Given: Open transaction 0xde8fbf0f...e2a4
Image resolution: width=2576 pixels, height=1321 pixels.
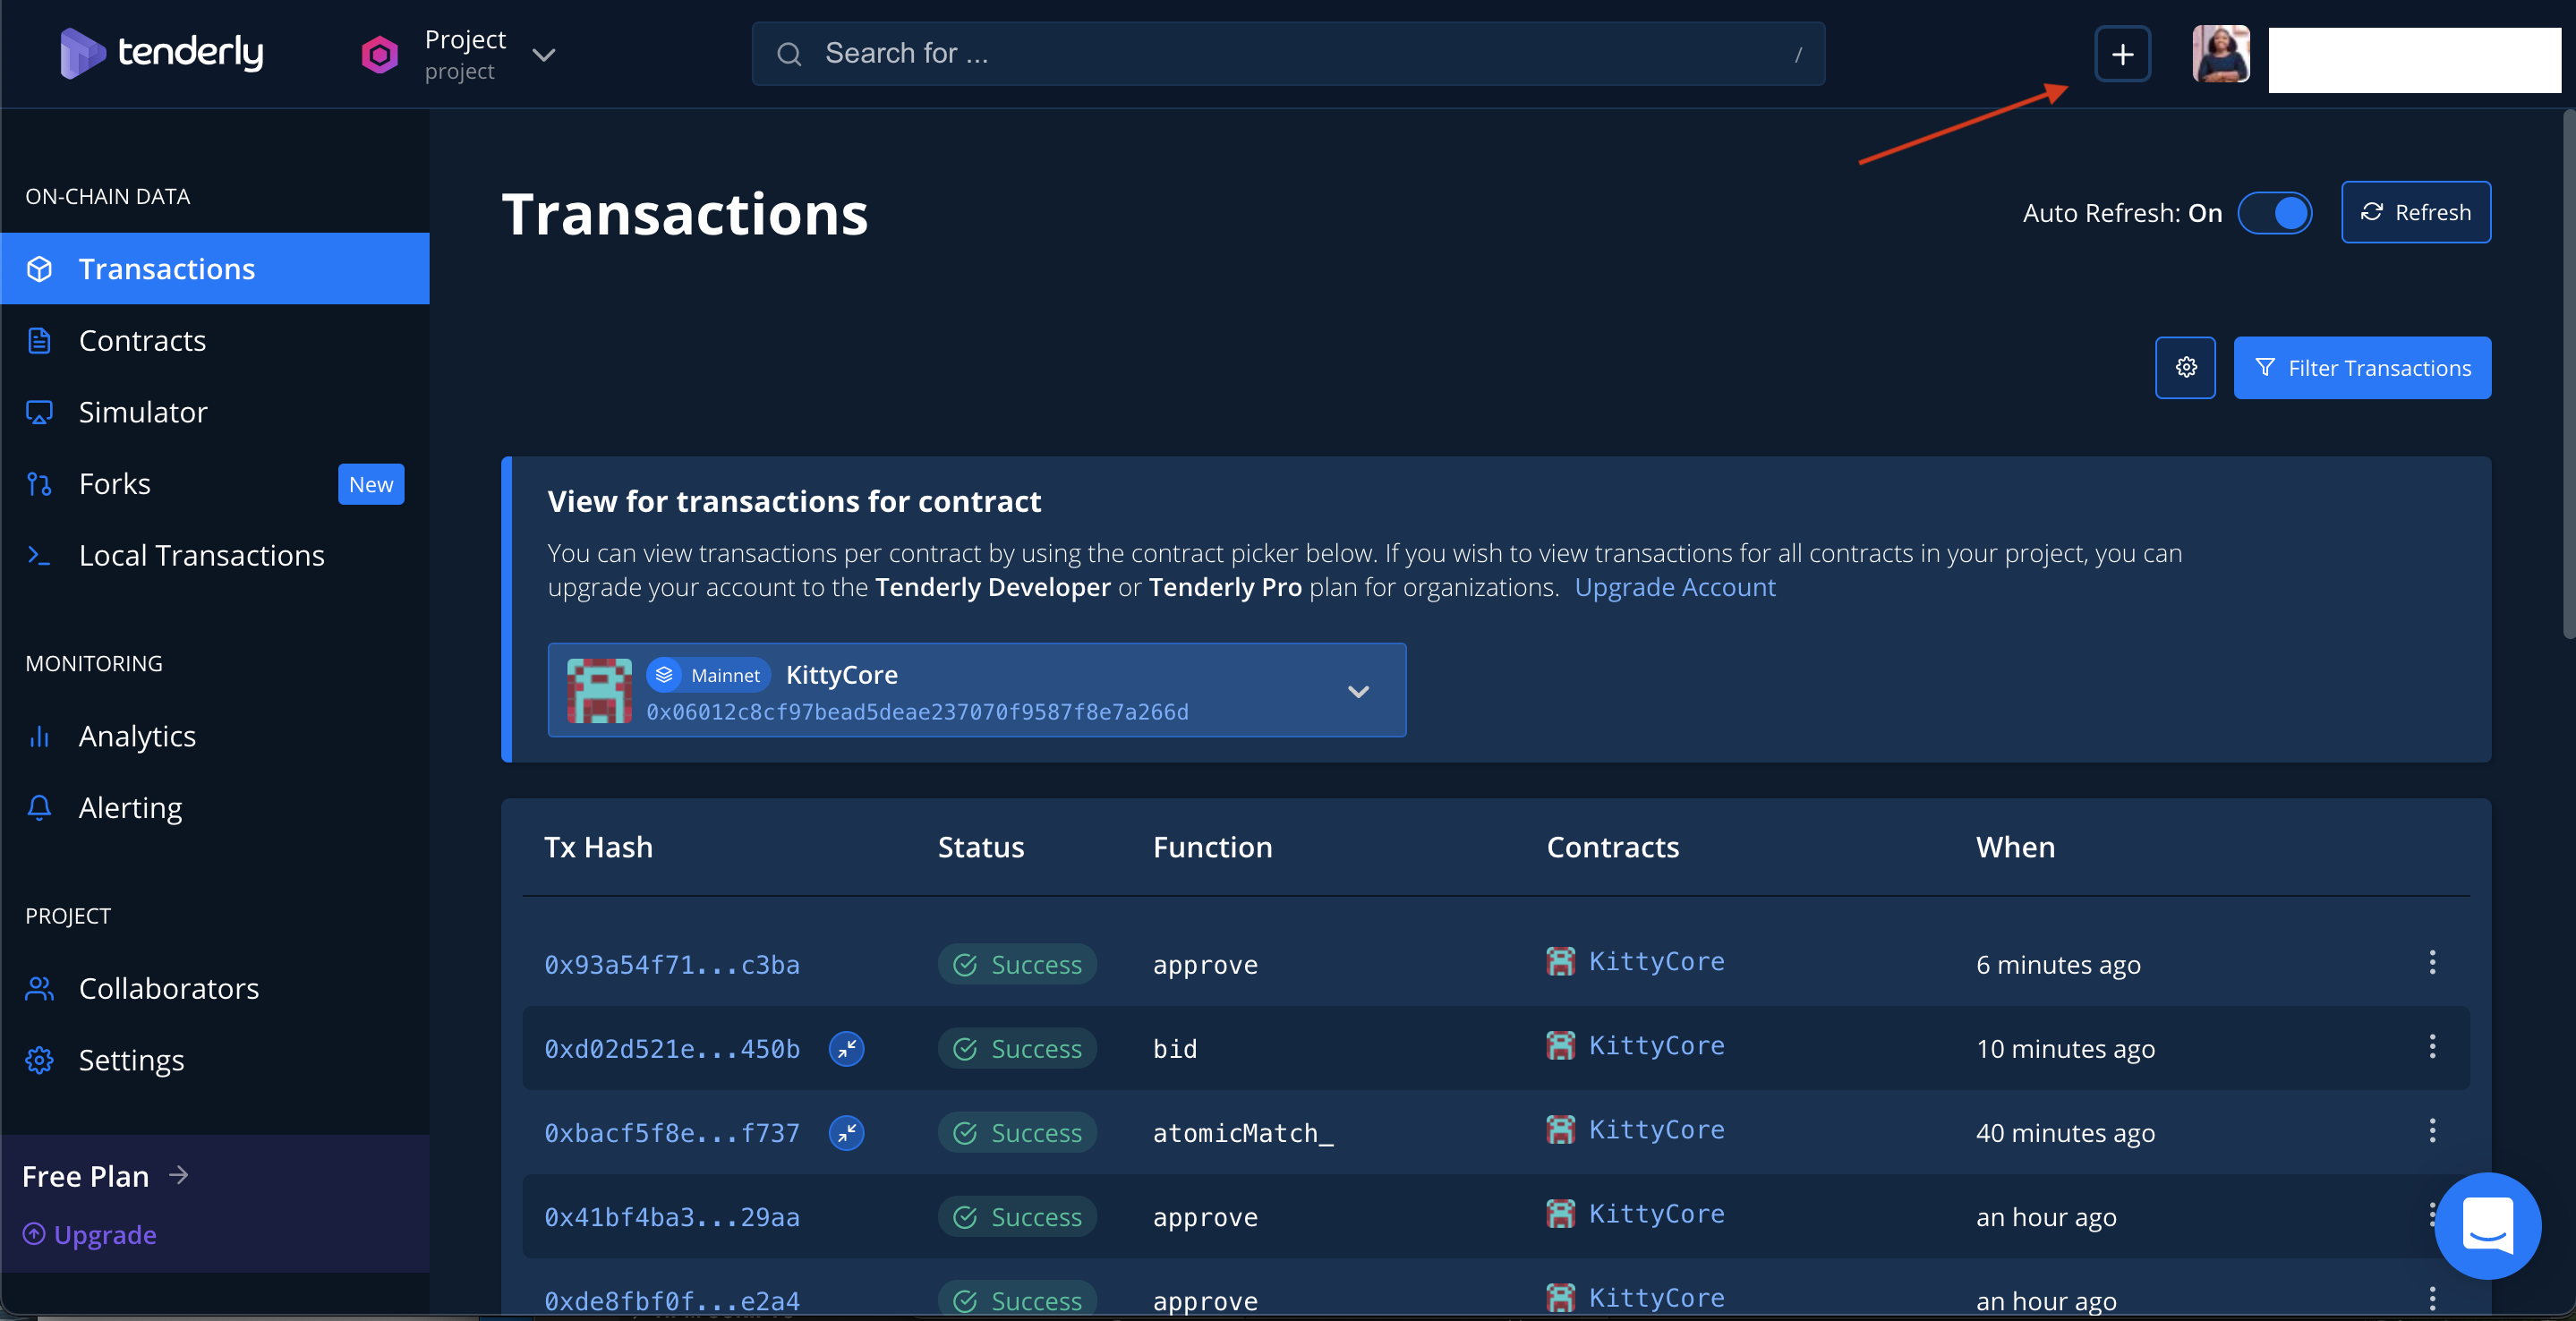Looking at the screenshot, I should pyautogui.click(x=672, y=1301).
